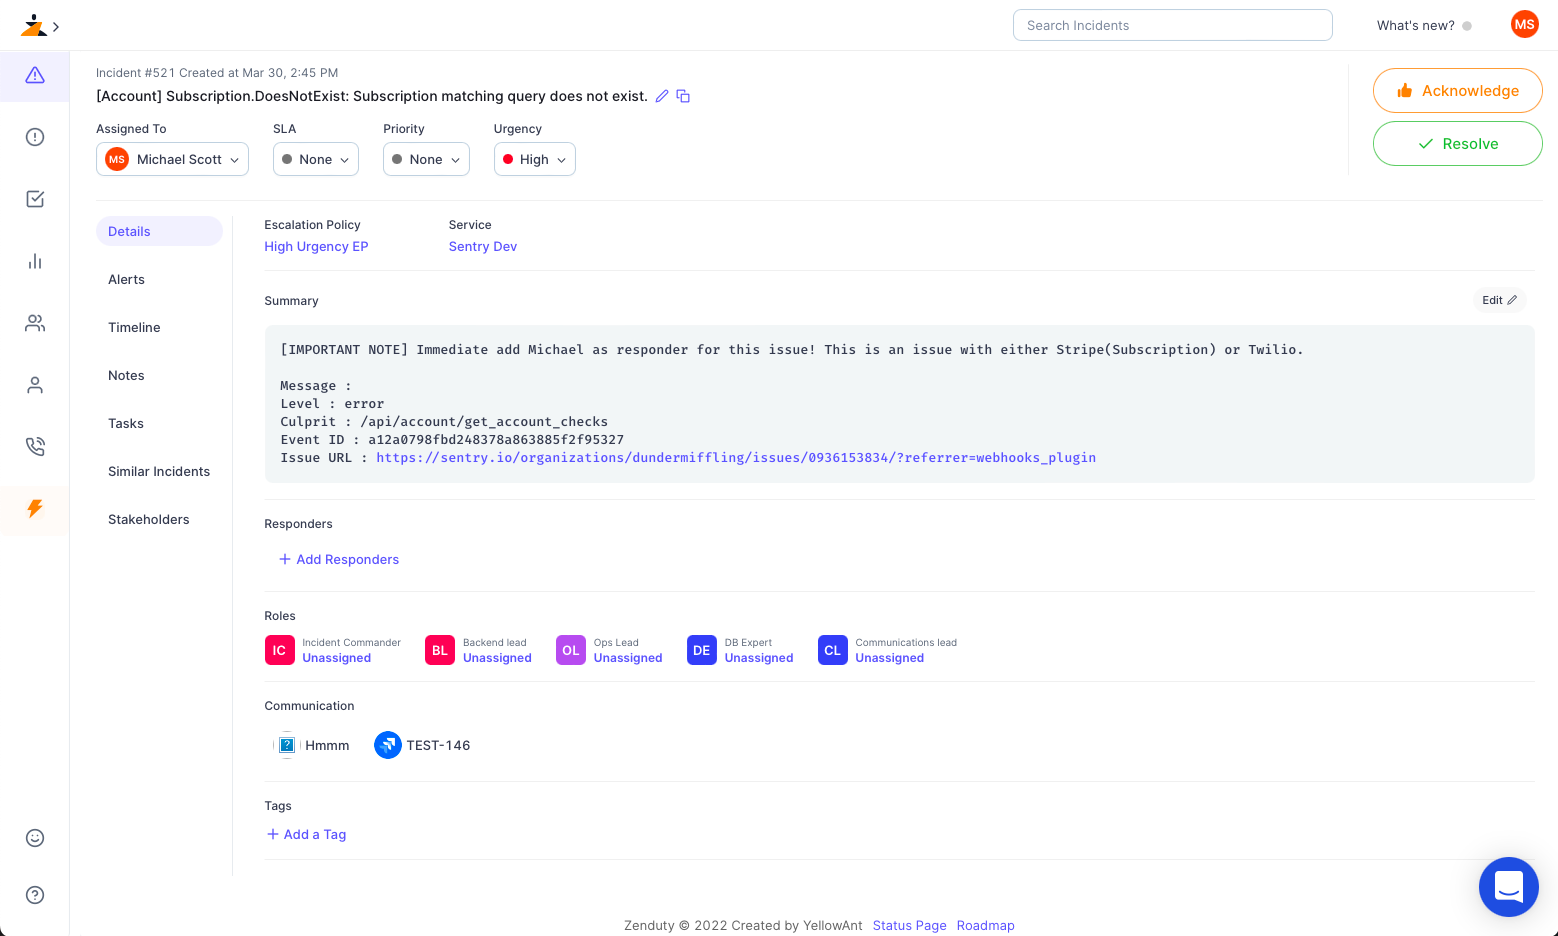Click the Search Incidents field
The height and width of the screenshot is (936, 1558).
coord(1172,25)
